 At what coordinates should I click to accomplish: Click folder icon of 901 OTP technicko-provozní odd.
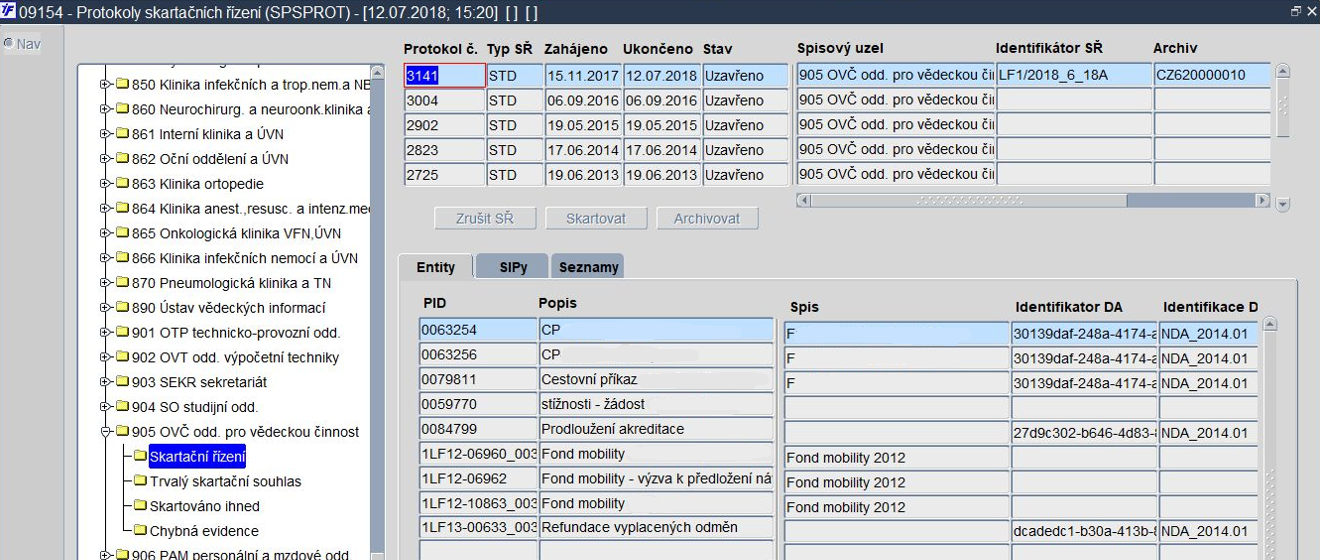coord(122,333)
